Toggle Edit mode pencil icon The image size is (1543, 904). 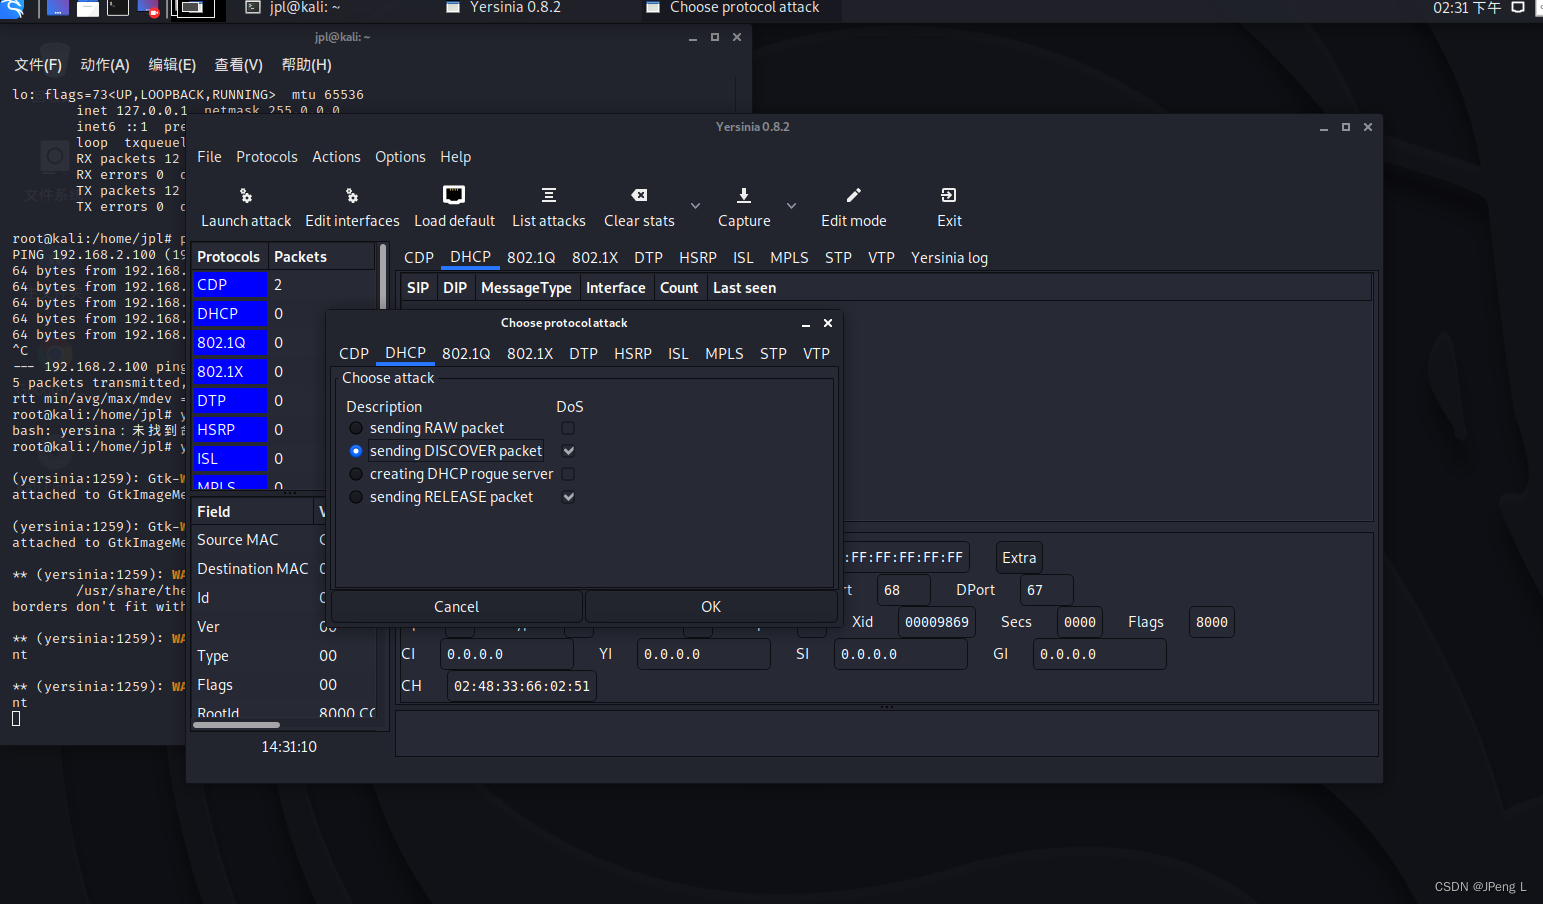click(853, 195)
